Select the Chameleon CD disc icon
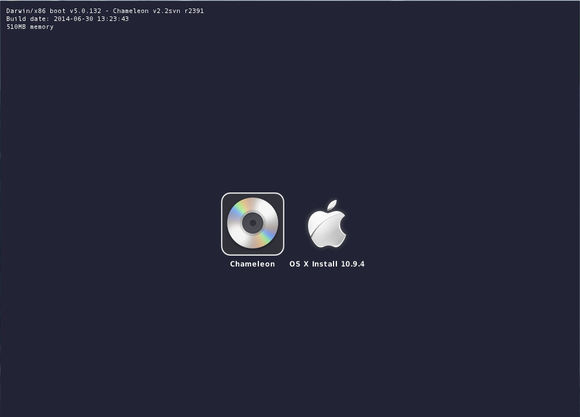 point(253,223)
